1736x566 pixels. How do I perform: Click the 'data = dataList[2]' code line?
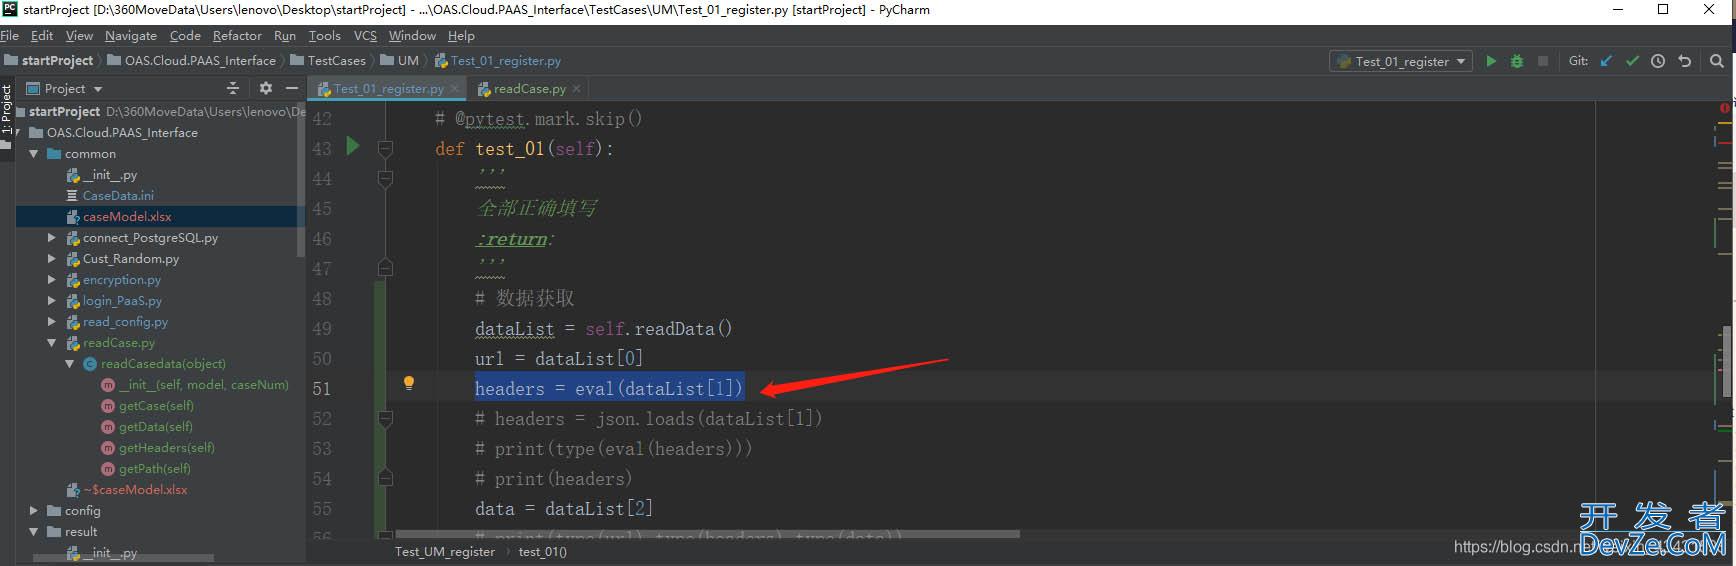pos(563,508)
